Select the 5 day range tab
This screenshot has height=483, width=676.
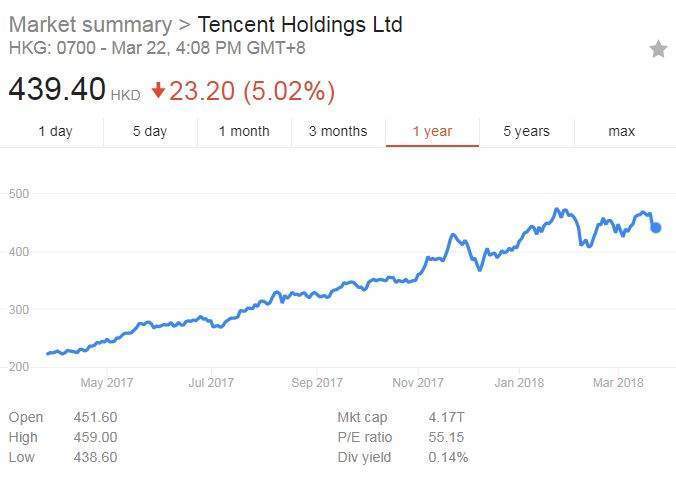[150, 131]
